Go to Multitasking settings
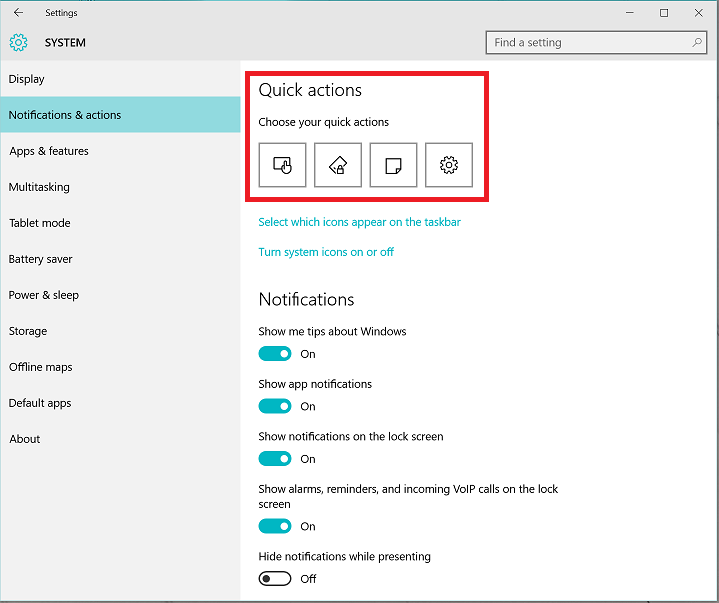Viewport: 719px width, 603px height. pyautogui.click(x=120, y=187)
